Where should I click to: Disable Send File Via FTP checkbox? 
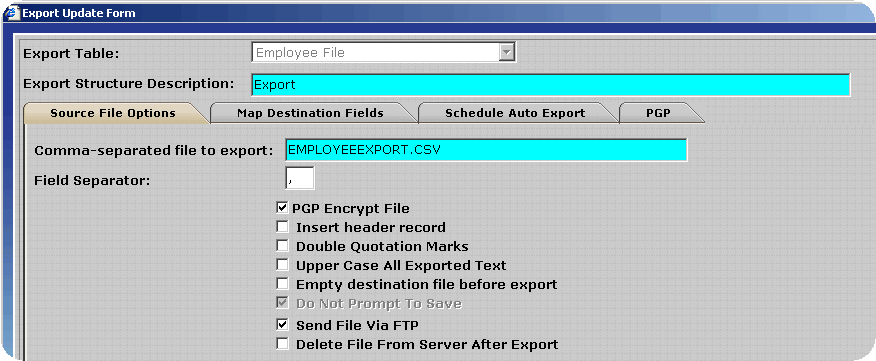point(283,325)
